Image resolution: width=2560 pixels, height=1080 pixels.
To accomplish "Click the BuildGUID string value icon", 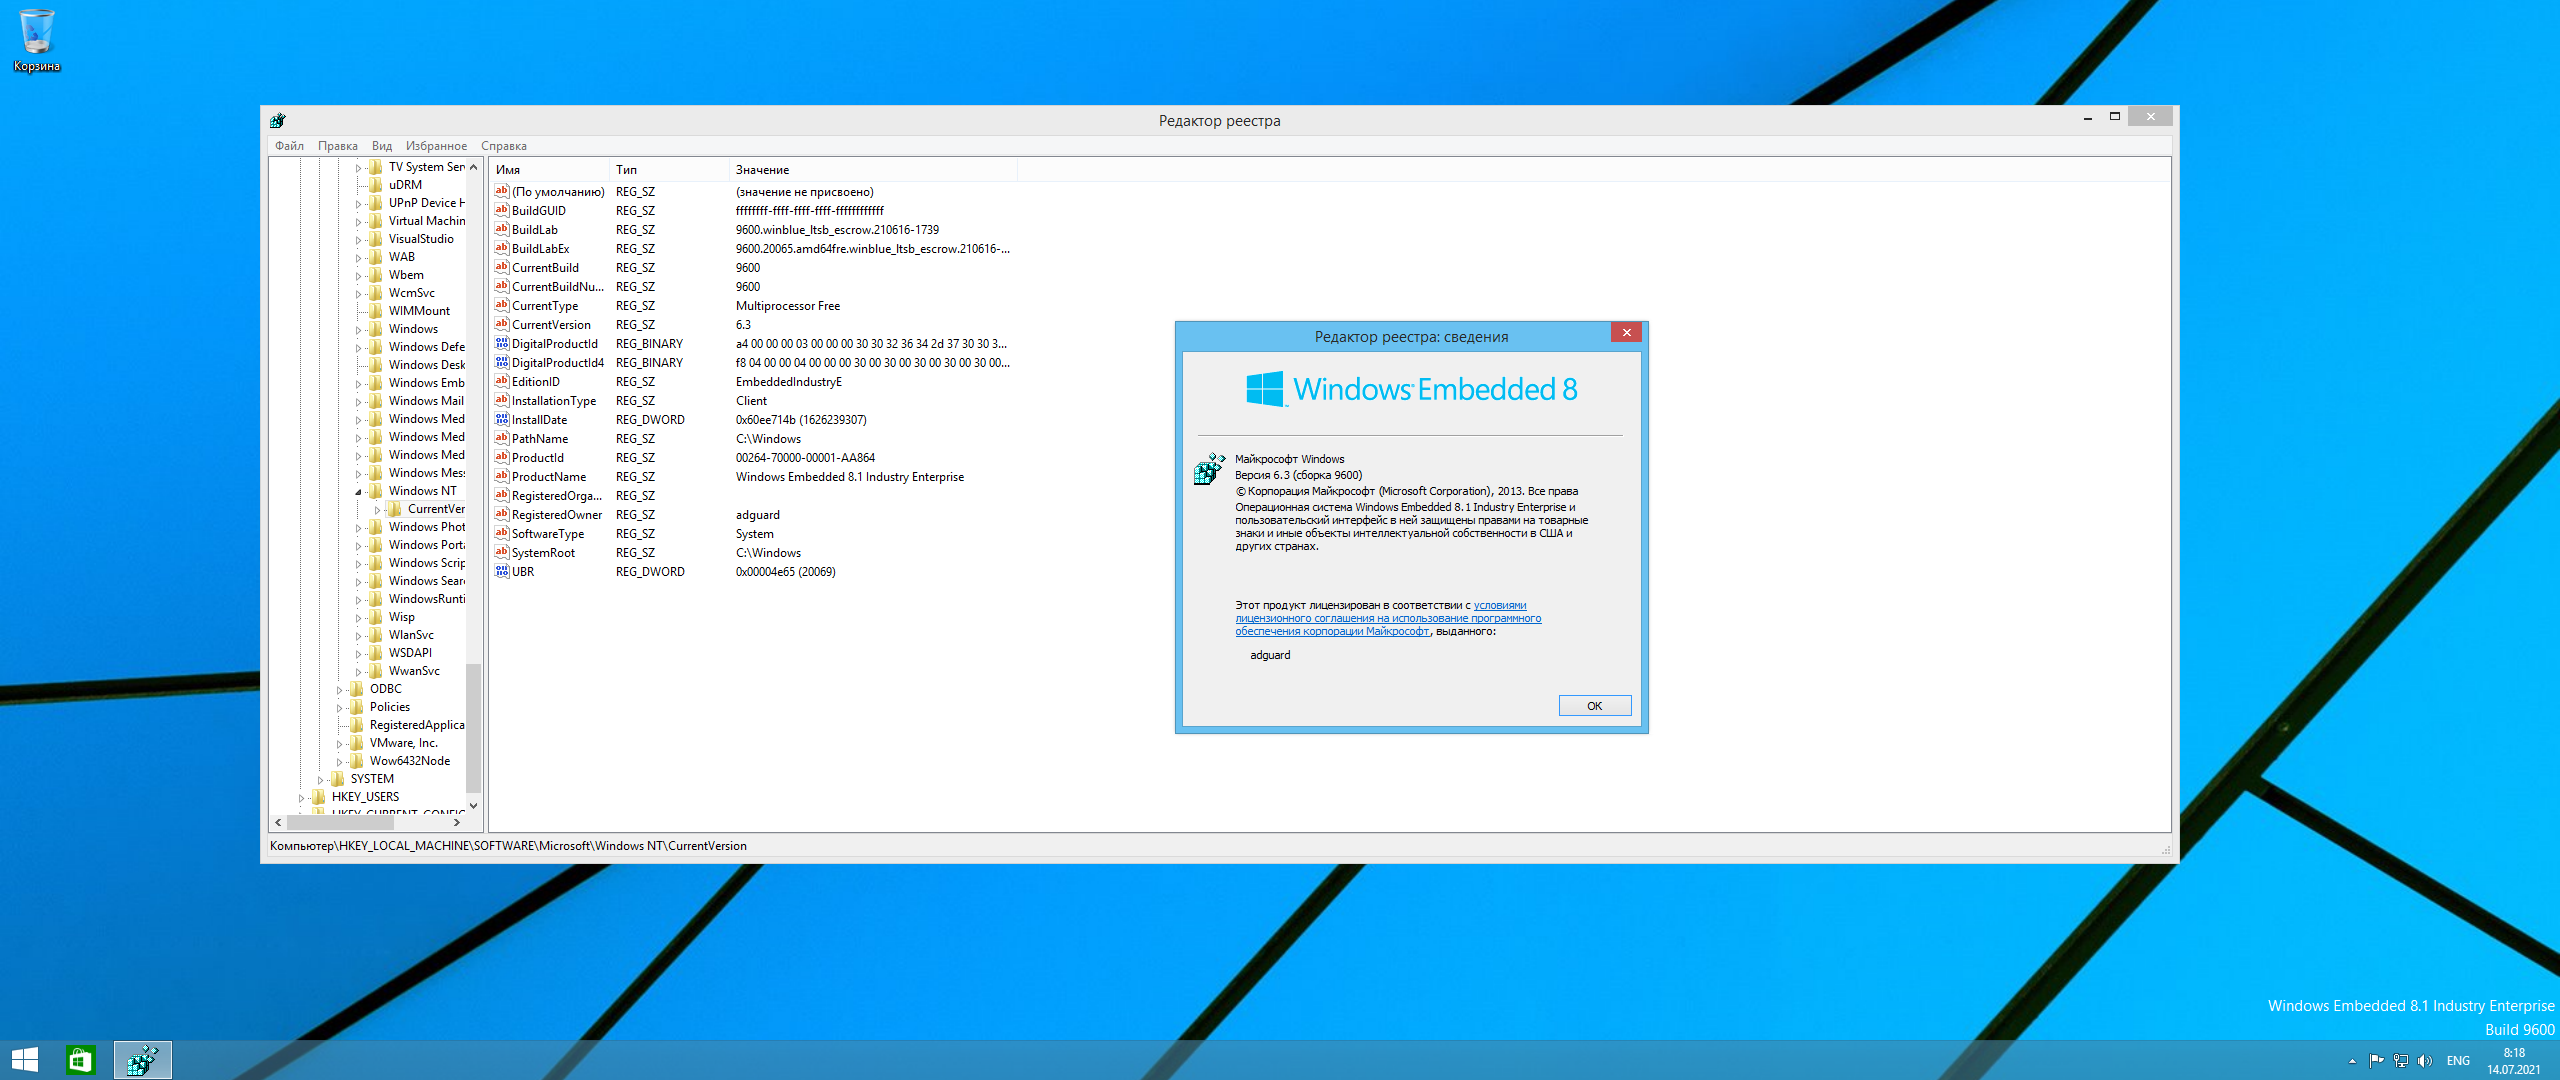I will point(502,210).
